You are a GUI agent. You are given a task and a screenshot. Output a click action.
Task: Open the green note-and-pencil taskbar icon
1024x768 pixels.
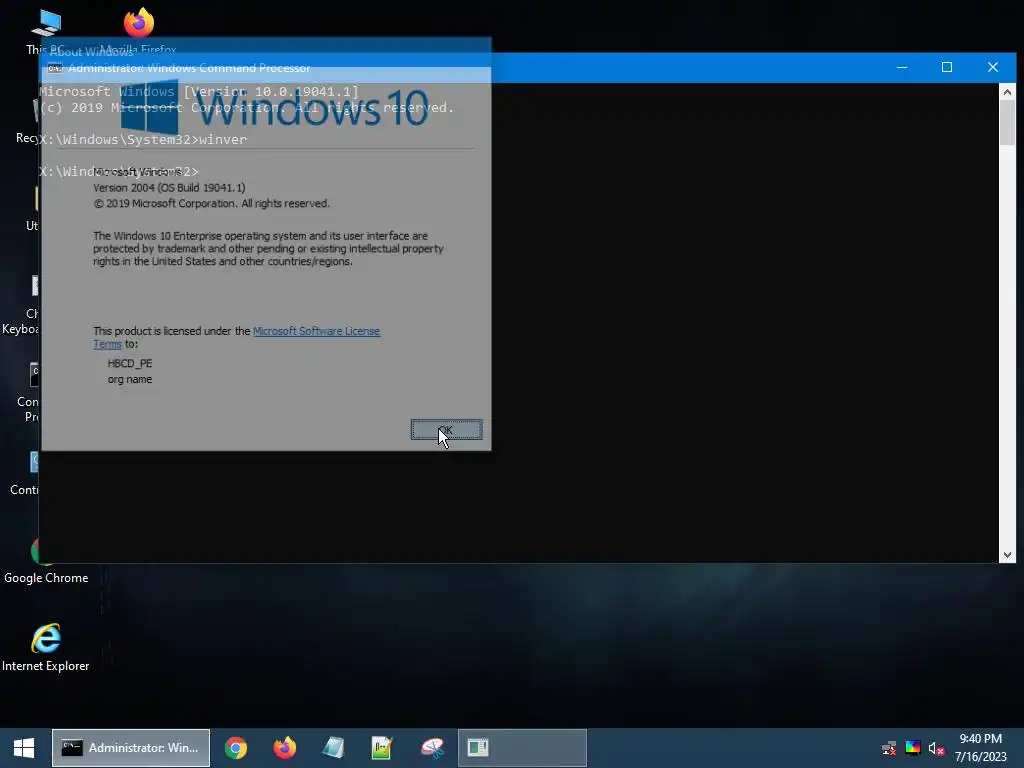[382, 748]
